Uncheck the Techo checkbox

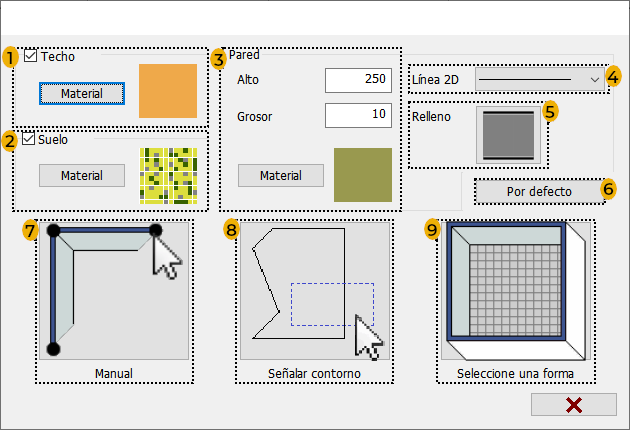point(31,55)
